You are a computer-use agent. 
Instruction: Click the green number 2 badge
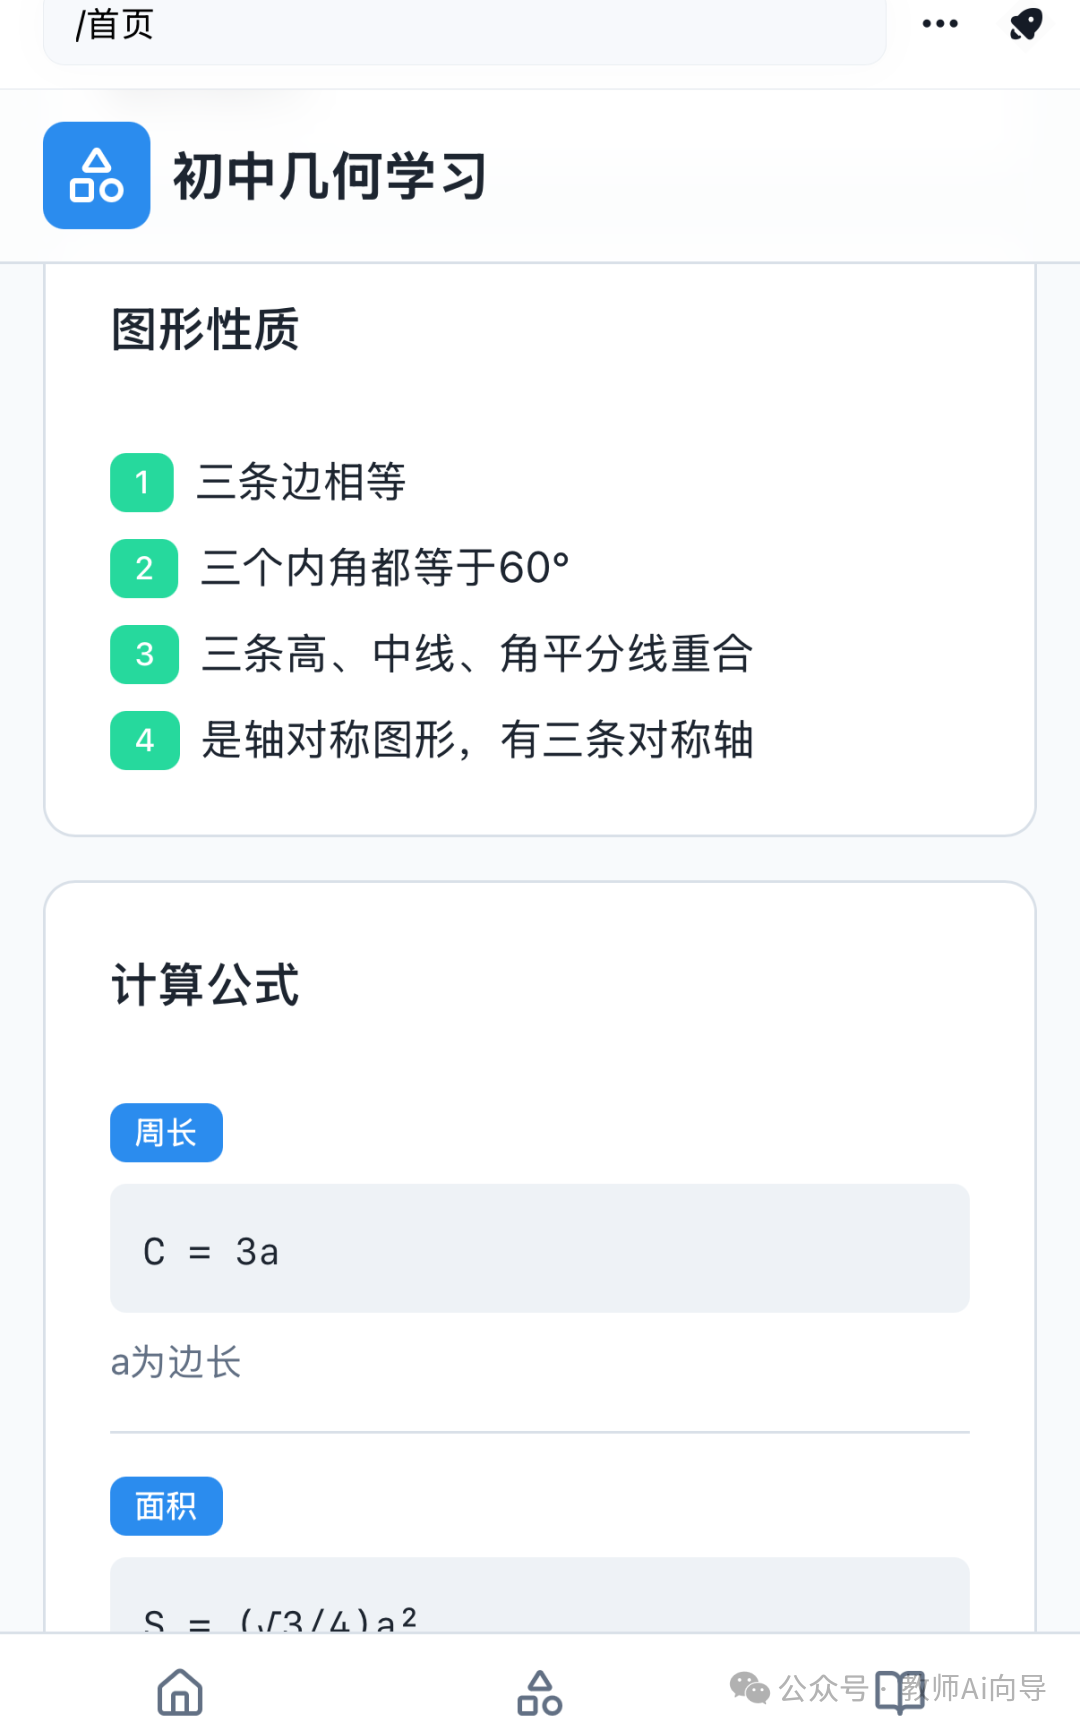click(x=144, y=568)
